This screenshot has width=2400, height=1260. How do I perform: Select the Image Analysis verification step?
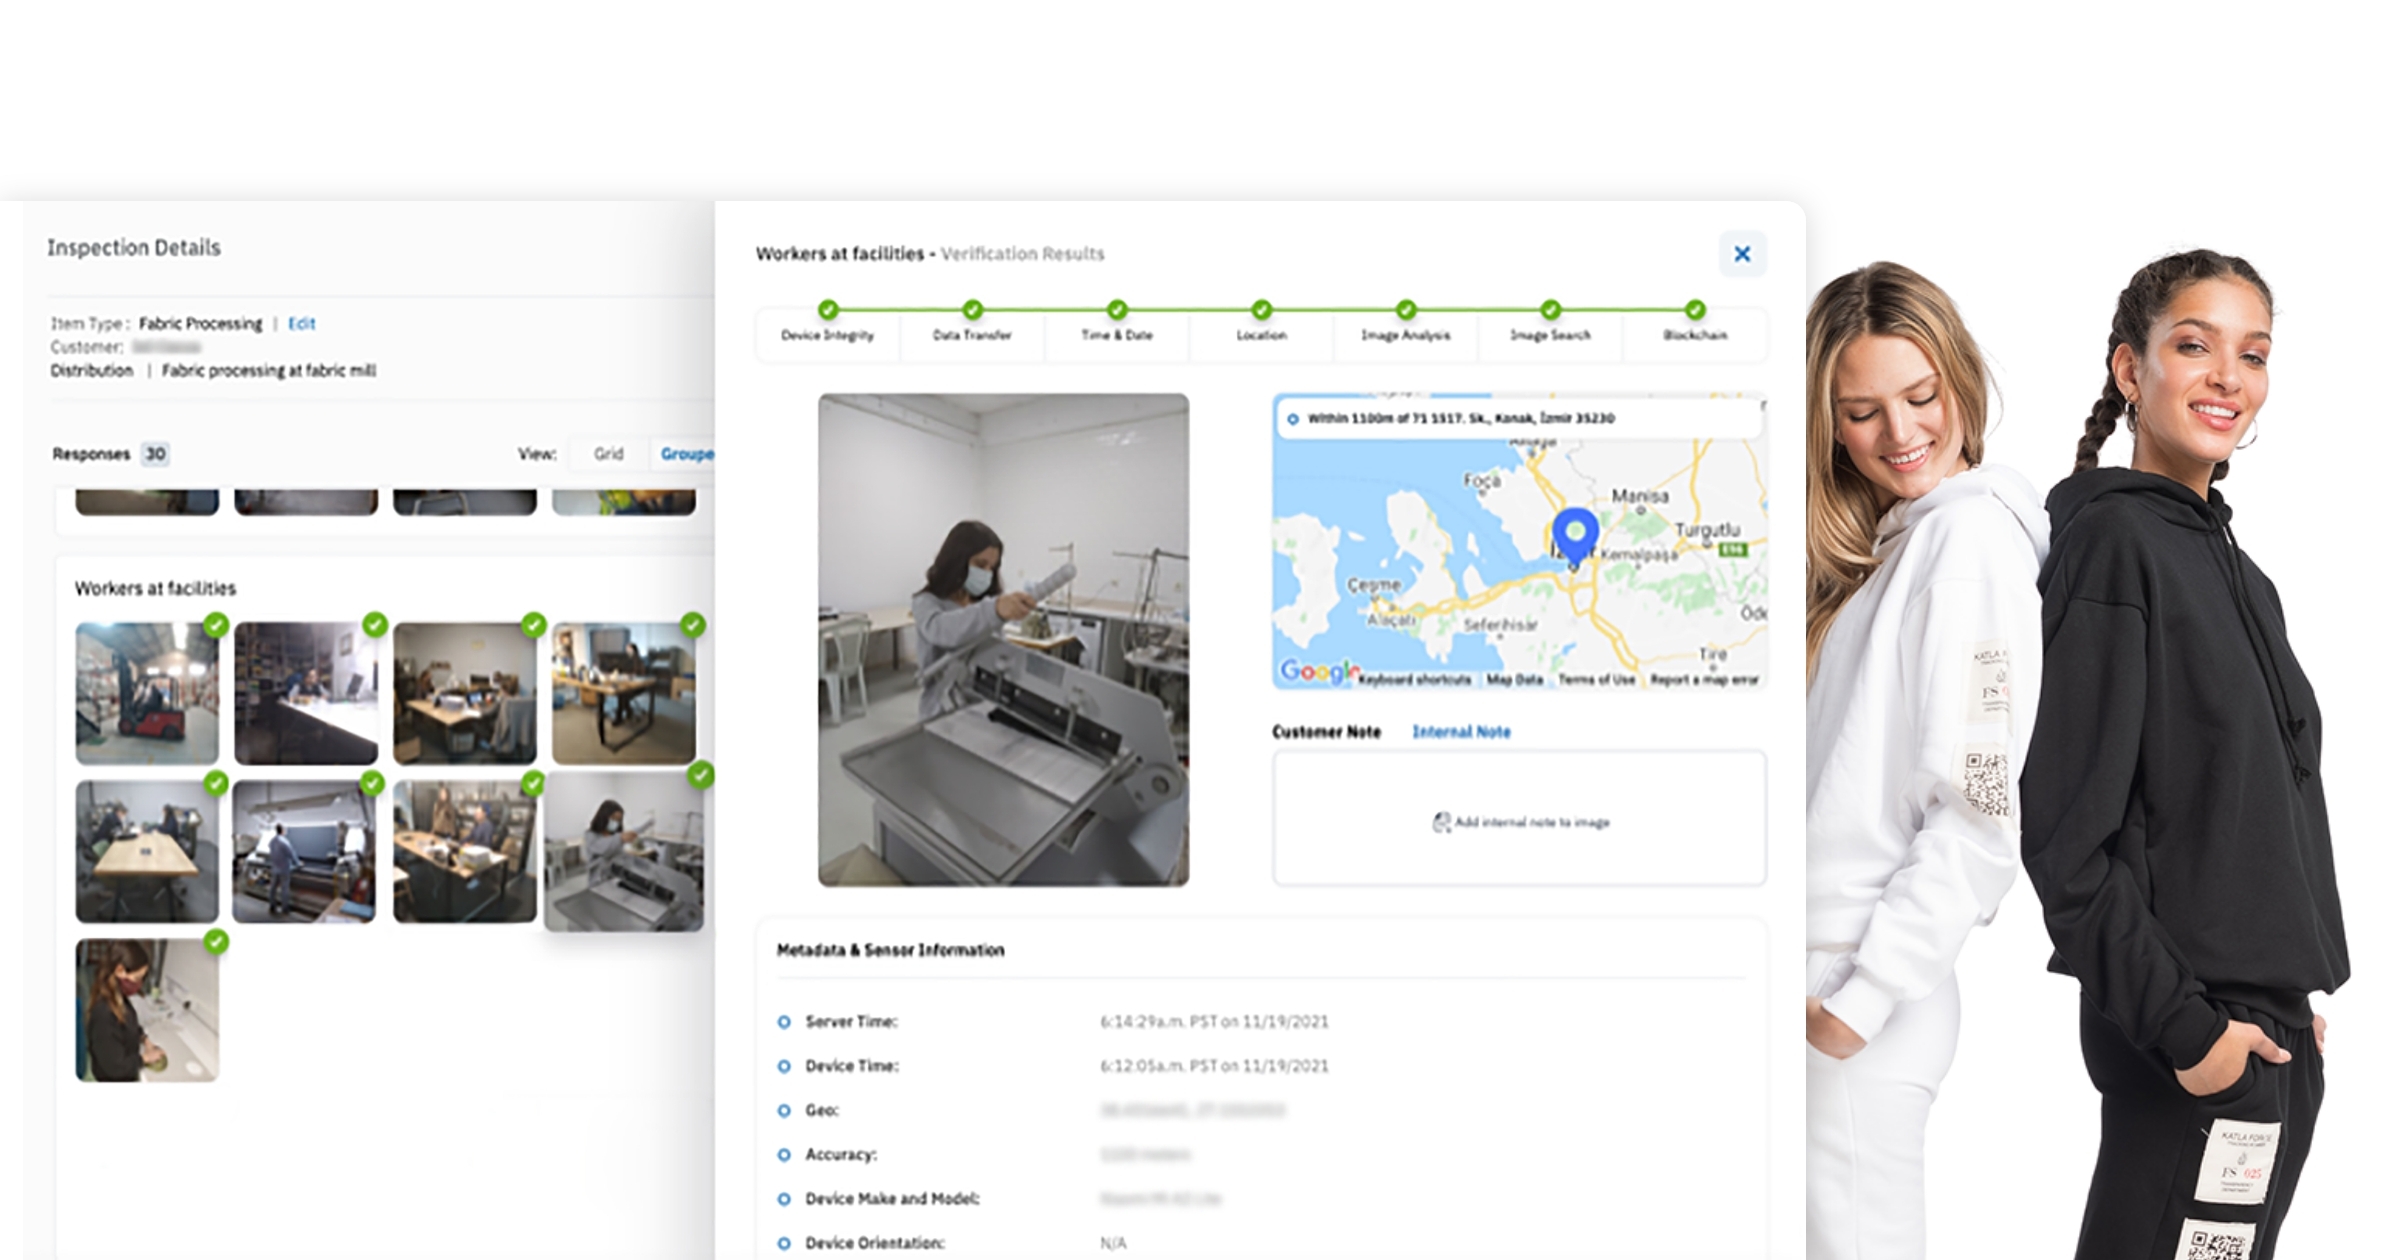pos(1405,335)
